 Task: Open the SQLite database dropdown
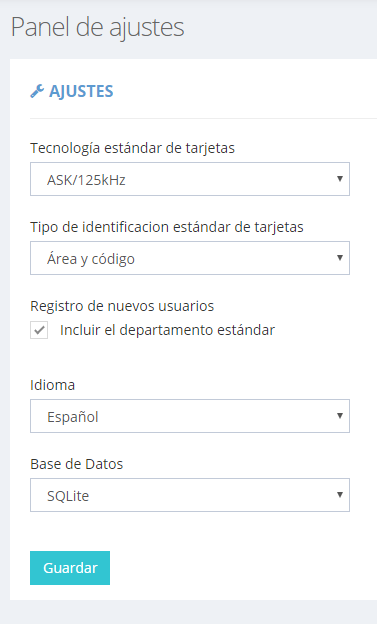tap(190, 495)
